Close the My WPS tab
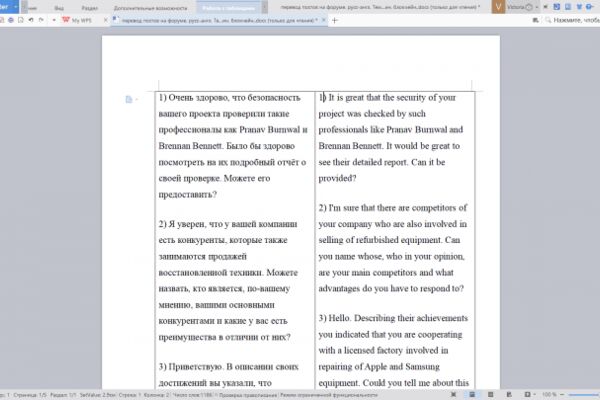 [x=106, y=20]
